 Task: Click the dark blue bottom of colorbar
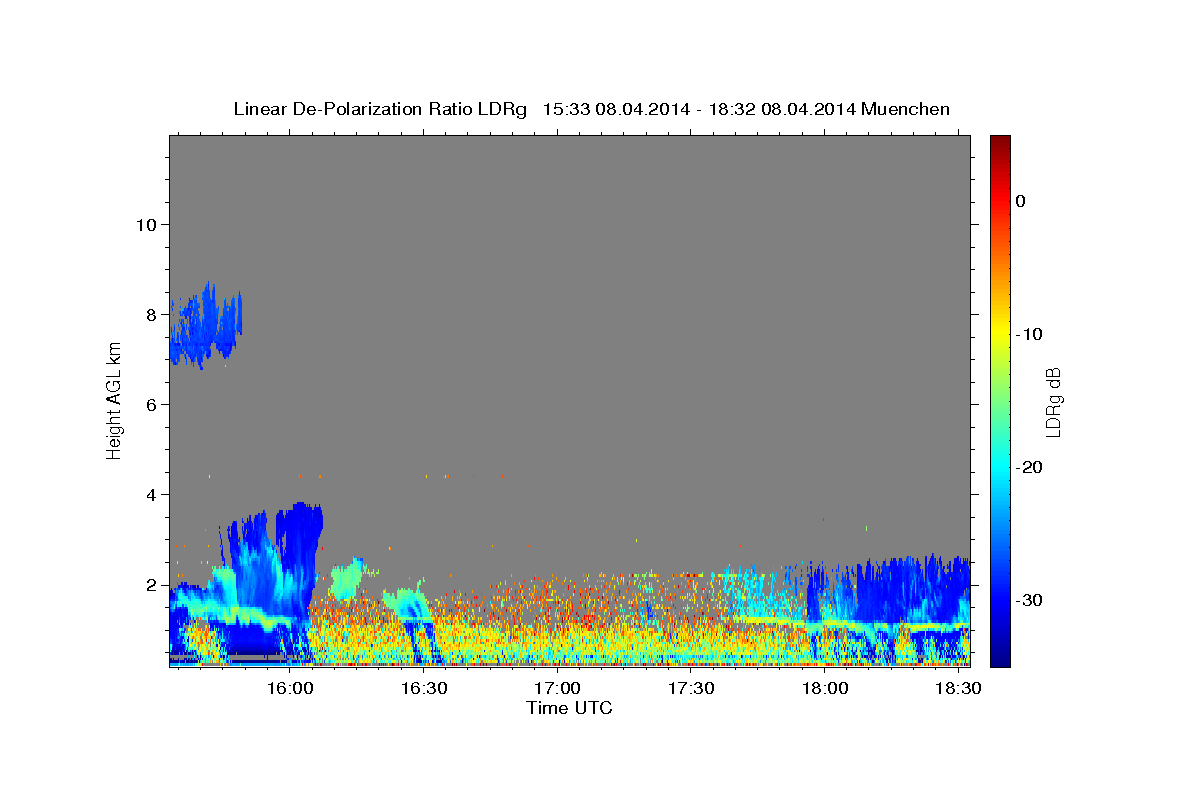[x=1000, y=655]
